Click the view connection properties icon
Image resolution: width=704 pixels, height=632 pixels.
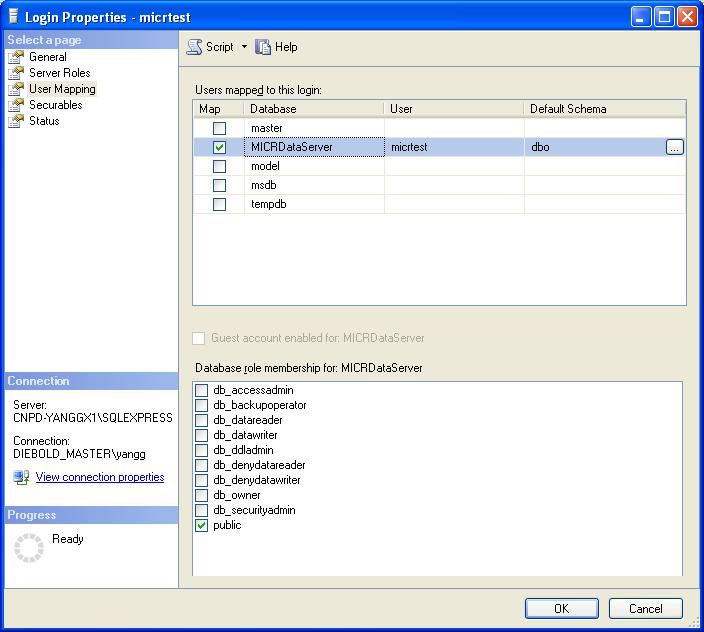[x=21, y=478]
